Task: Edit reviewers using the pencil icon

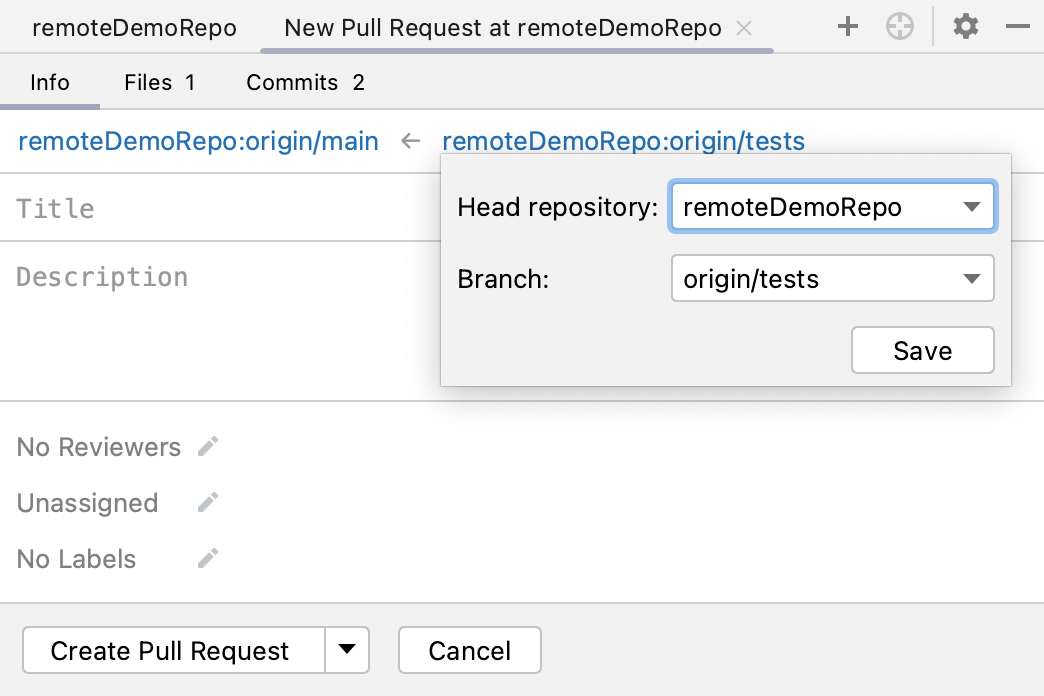Action: [x=207, y=448]
